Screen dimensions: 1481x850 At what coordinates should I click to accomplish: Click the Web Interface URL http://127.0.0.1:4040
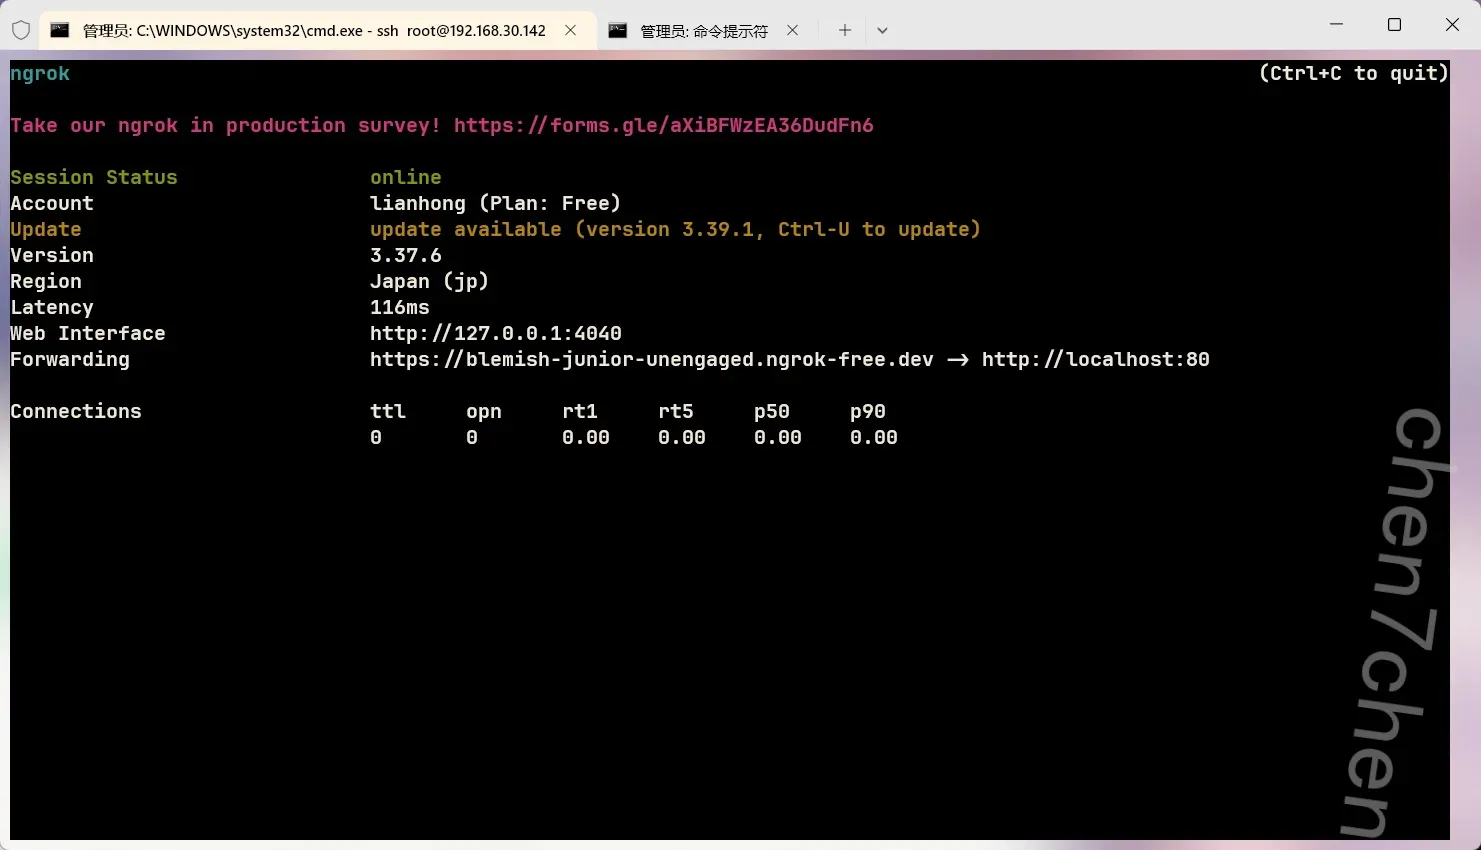pyautogui.click(x=496, y=333)
